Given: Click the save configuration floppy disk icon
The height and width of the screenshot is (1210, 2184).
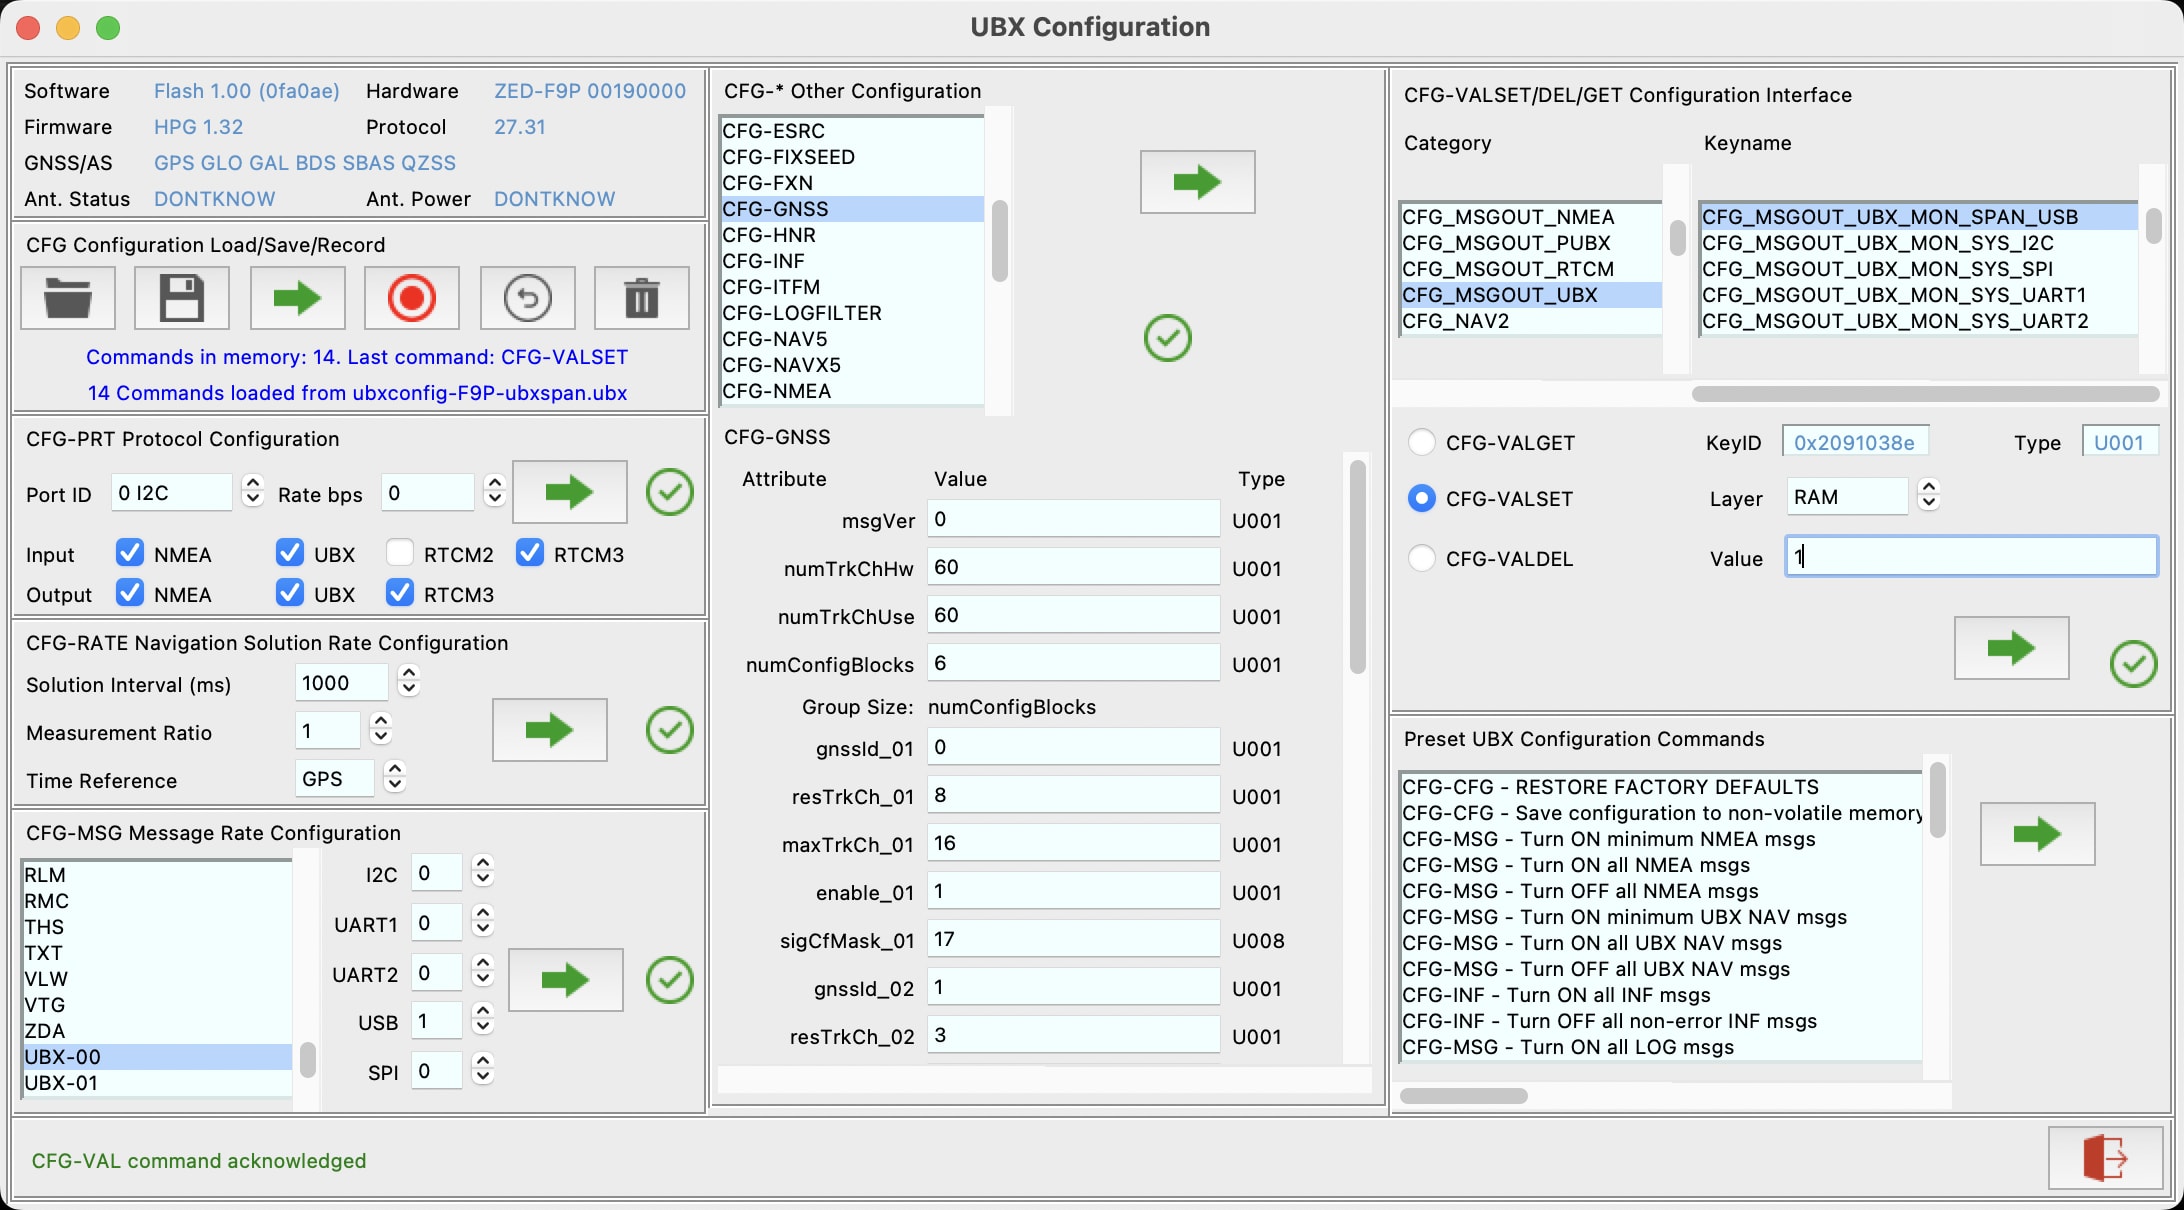Looking at the screenshot, I should (x=182, y=298).
